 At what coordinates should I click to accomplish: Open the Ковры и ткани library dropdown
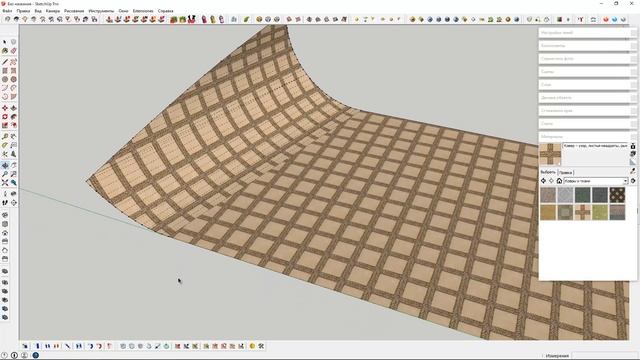[x=596, y=181]
